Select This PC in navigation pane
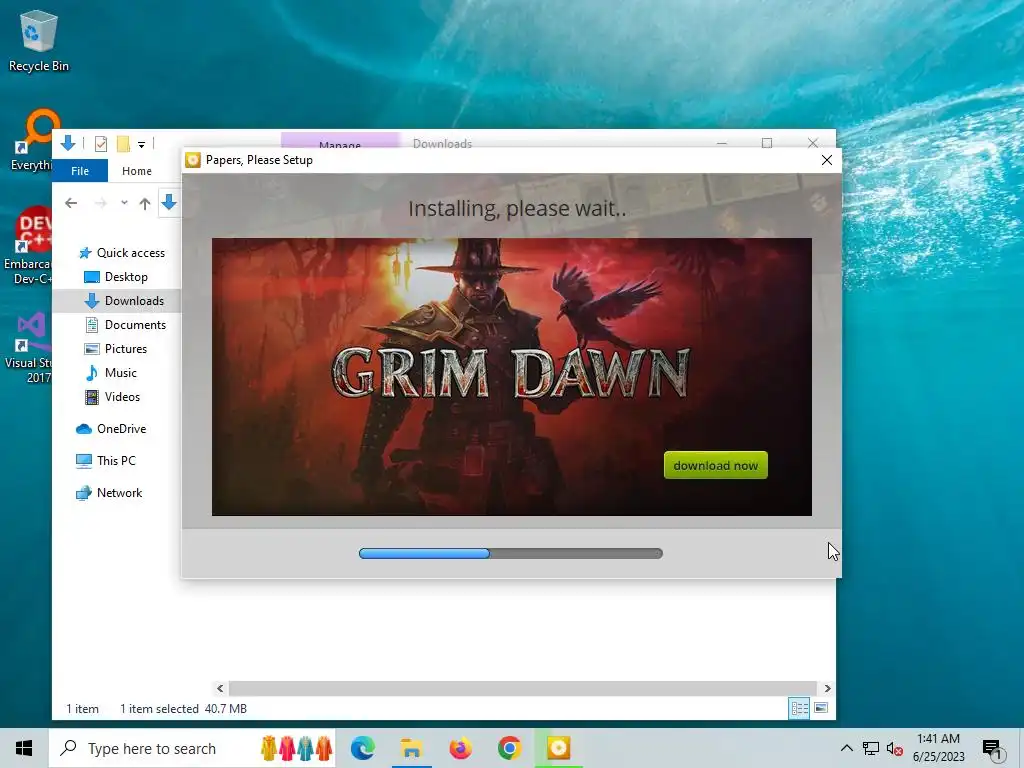This screenshot has height=768, width=1024. (116, 461)
